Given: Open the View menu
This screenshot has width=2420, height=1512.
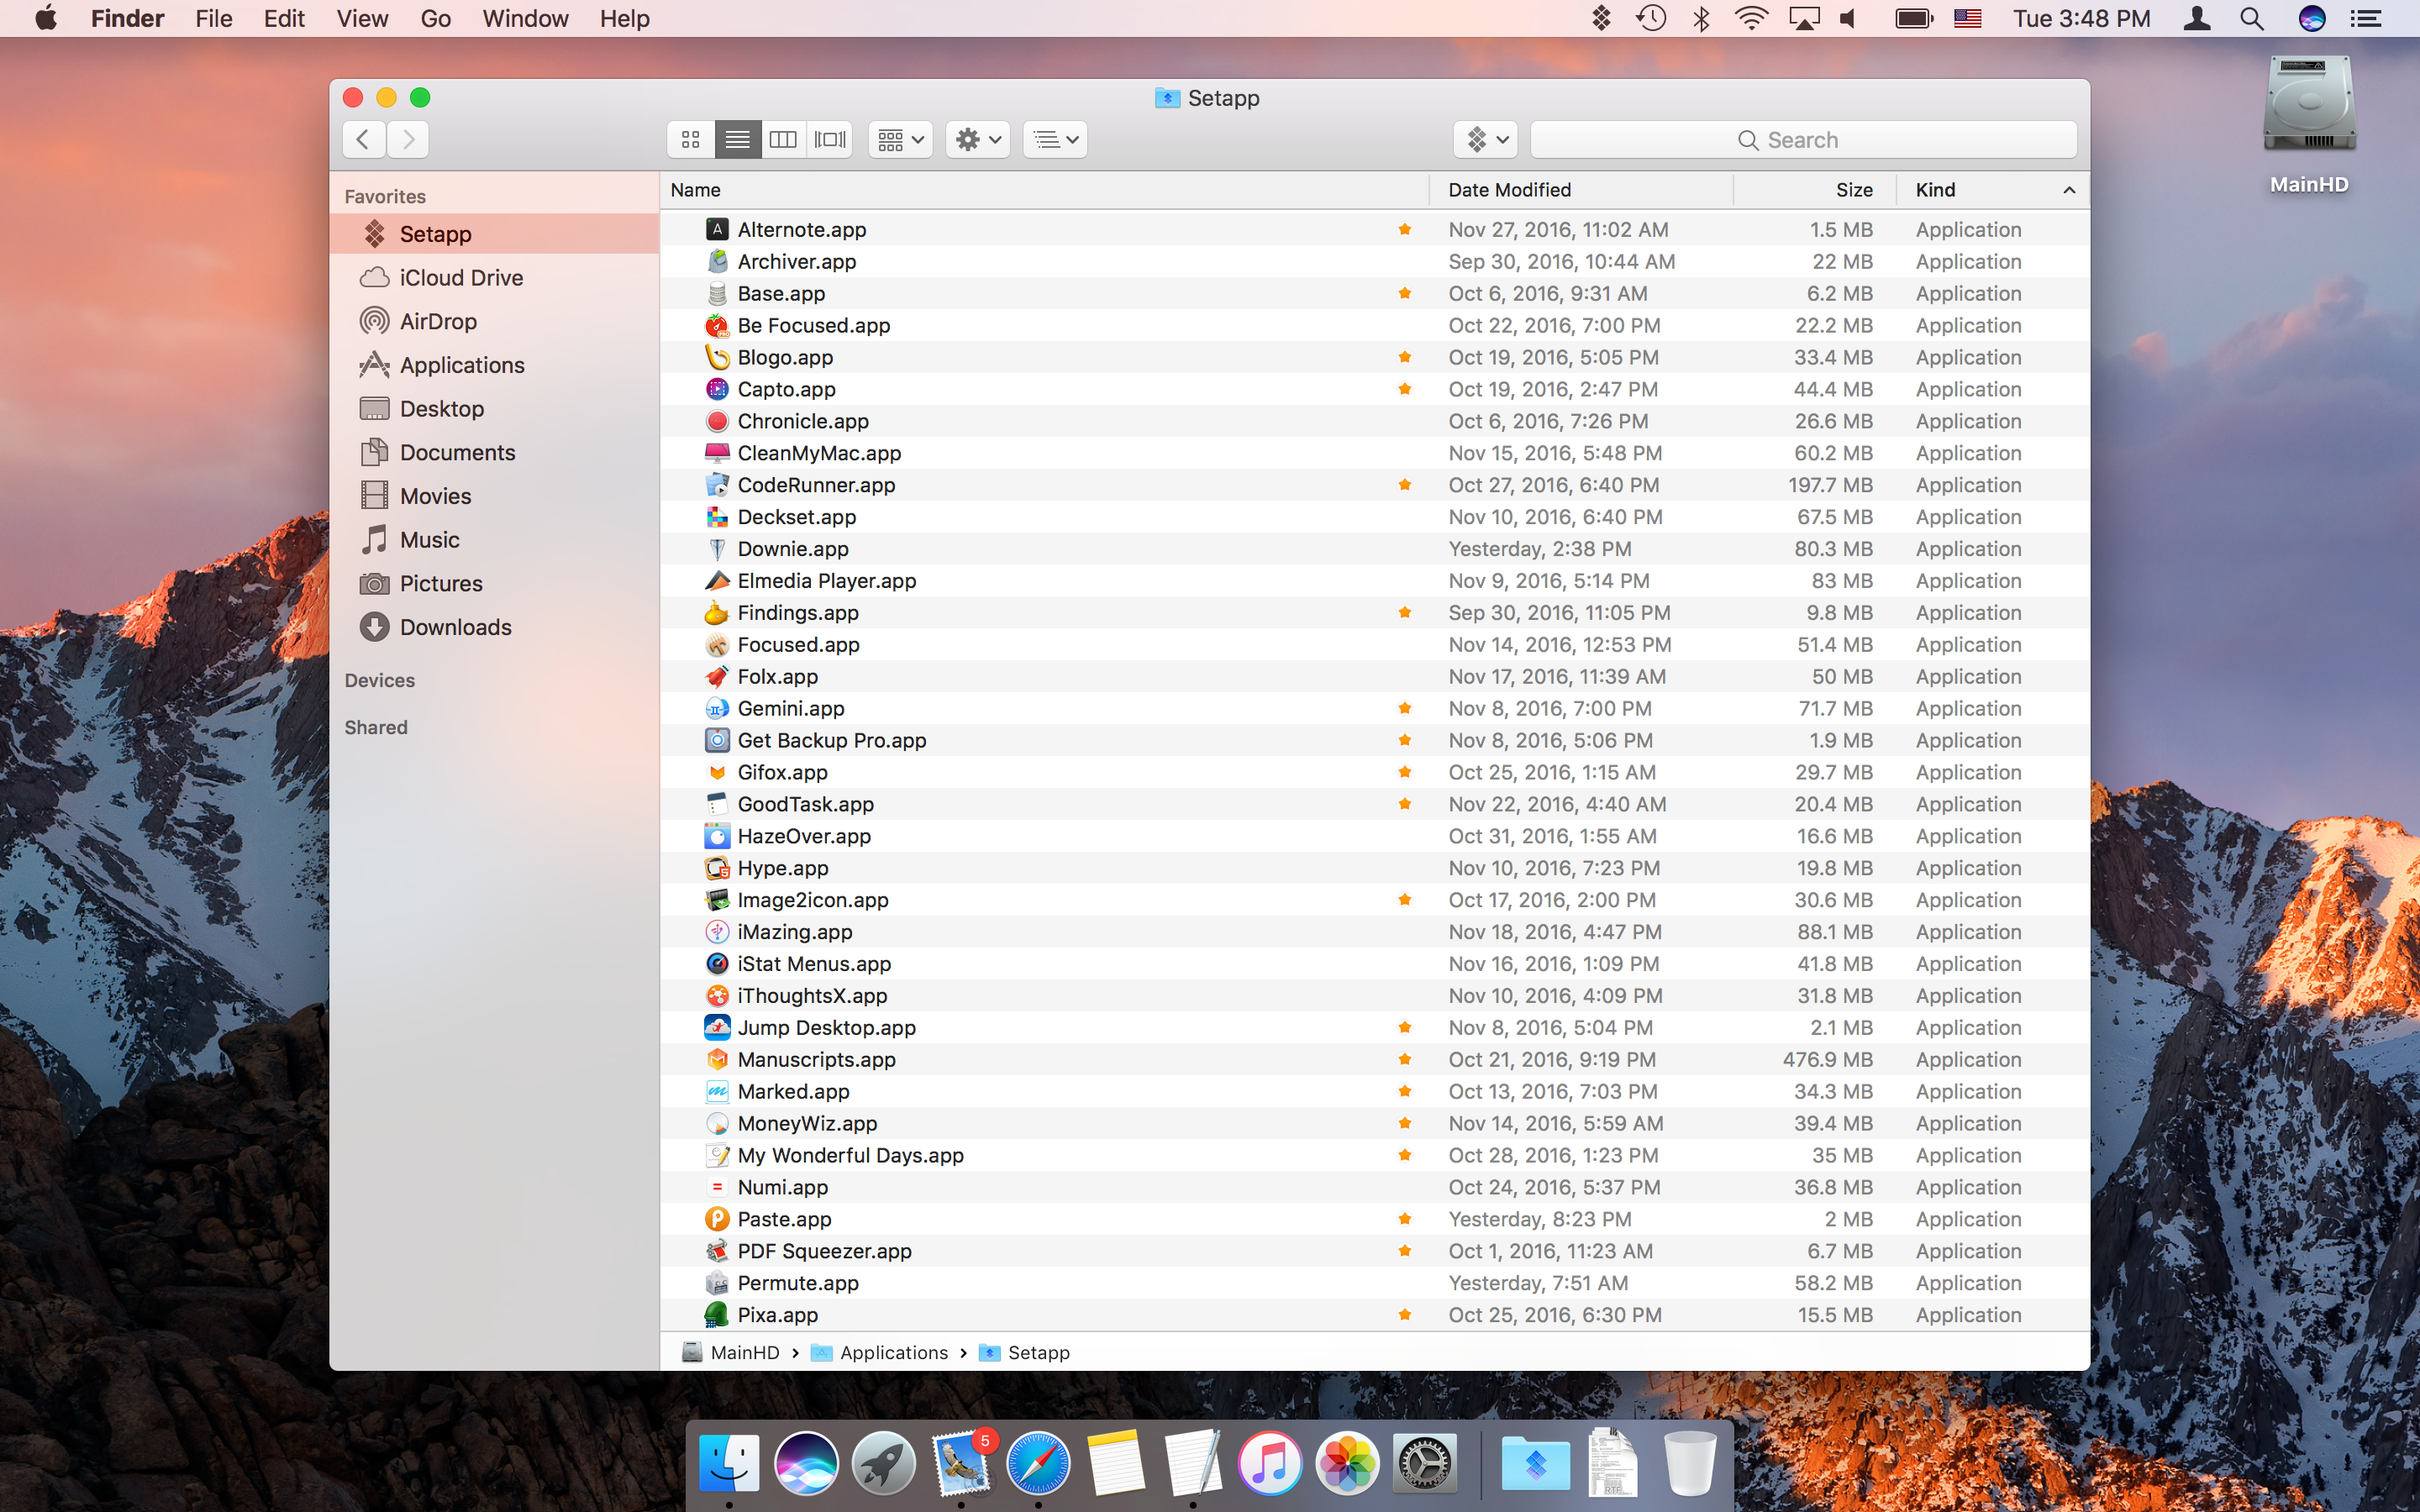Looking at the screenshot, I should 362,19.
